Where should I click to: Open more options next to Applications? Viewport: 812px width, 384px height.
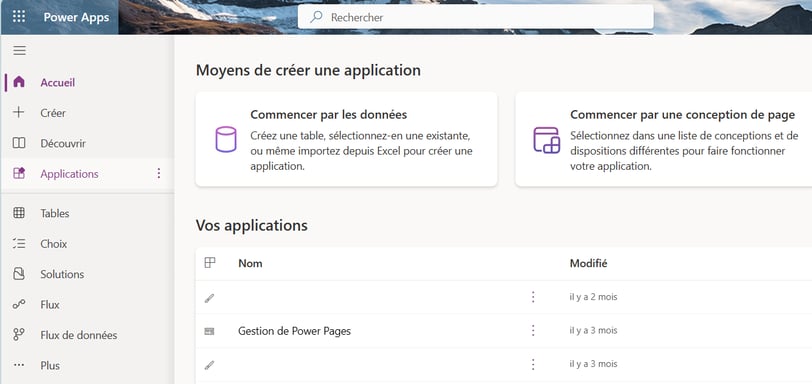tap(159, 173)
